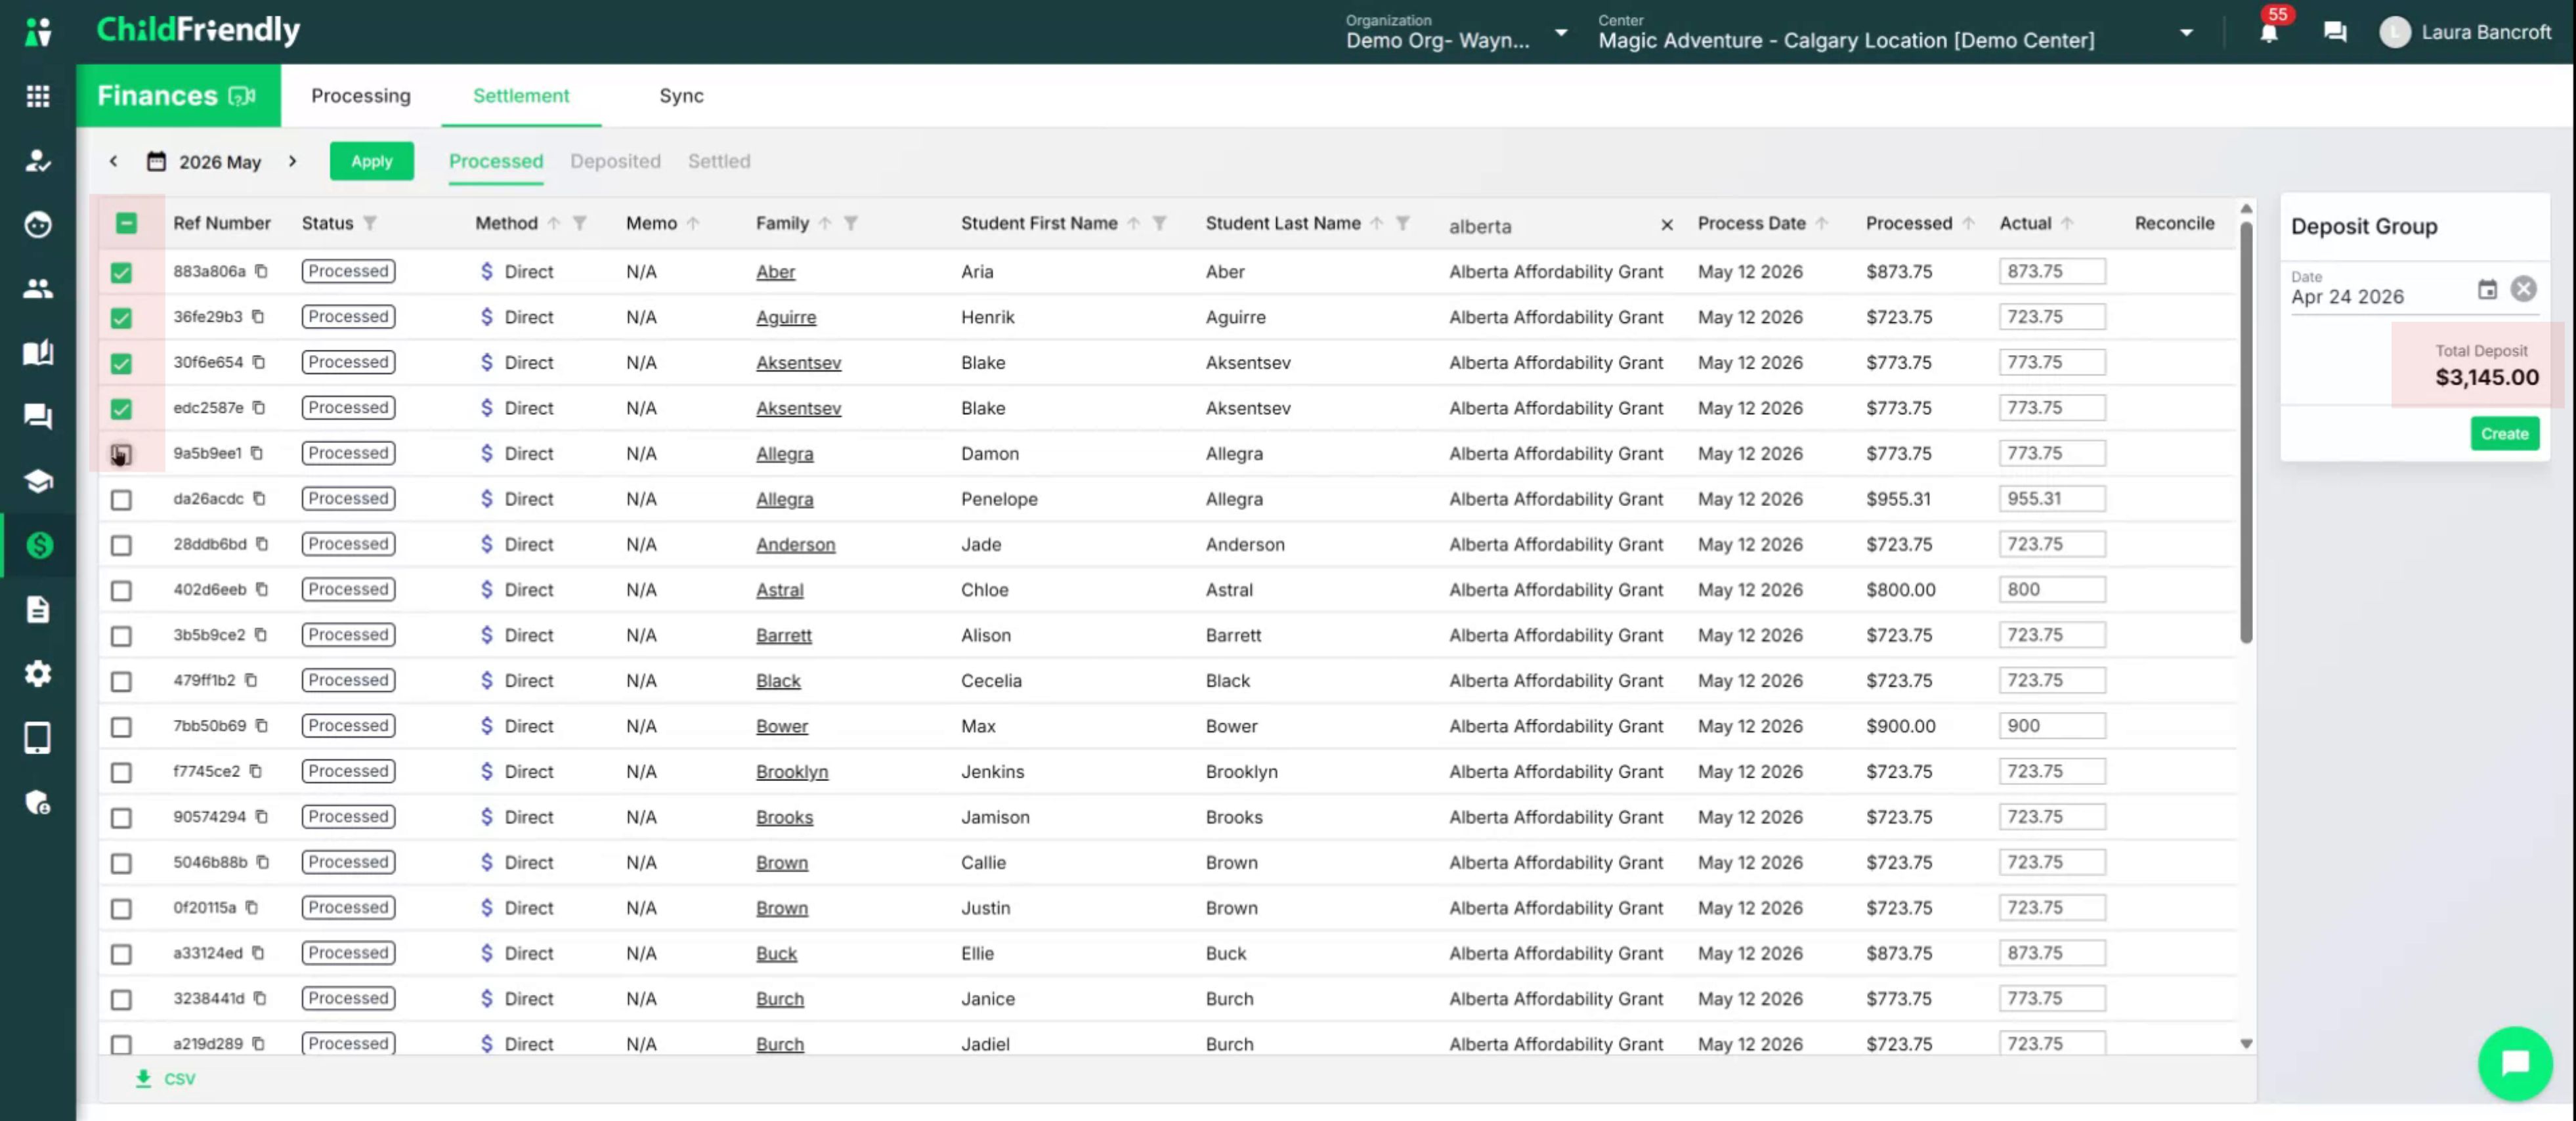The height and width of the screenshot is (1121, 2576).
Task: Open the Aber family link
Action: coord(775,272)
